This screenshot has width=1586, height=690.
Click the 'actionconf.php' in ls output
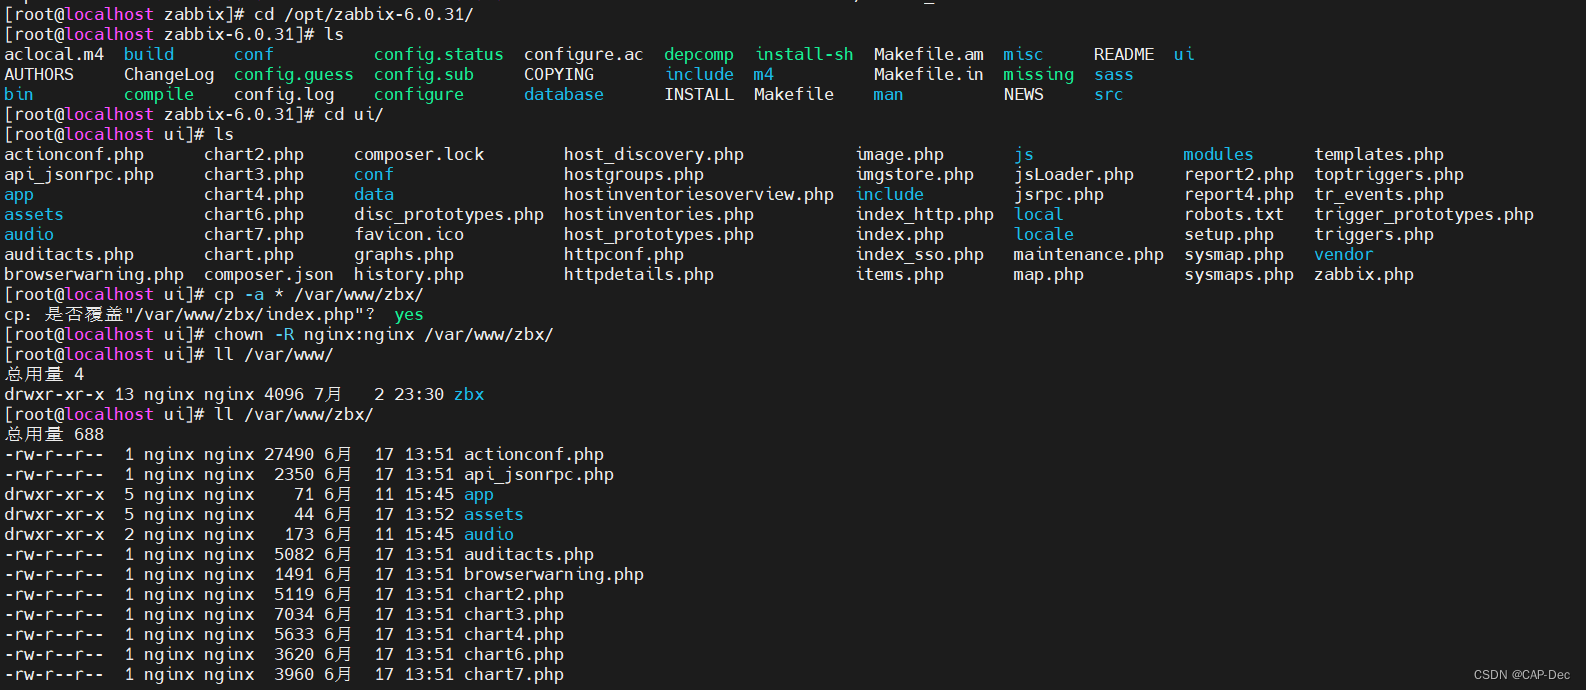point(74,154)
